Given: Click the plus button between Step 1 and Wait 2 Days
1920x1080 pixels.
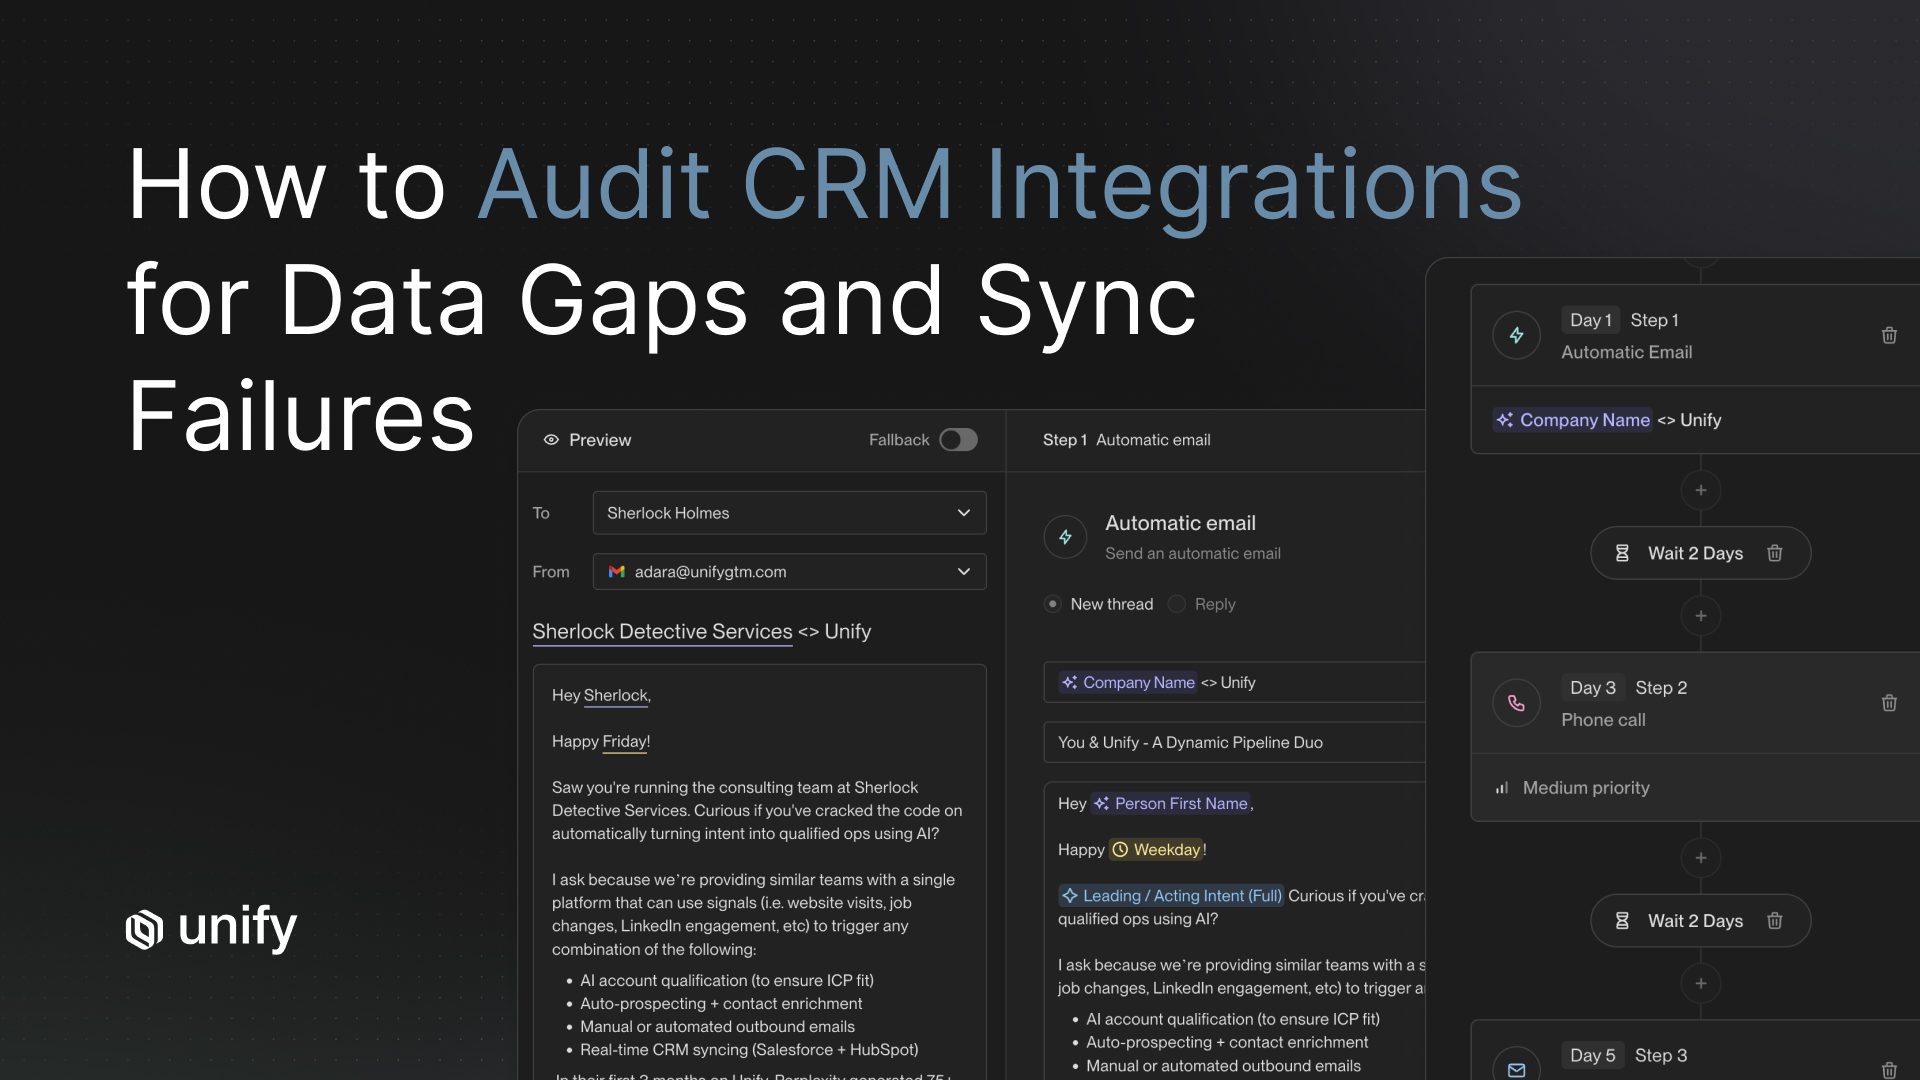Looking at the screenshot, I should click(1701, 490).
